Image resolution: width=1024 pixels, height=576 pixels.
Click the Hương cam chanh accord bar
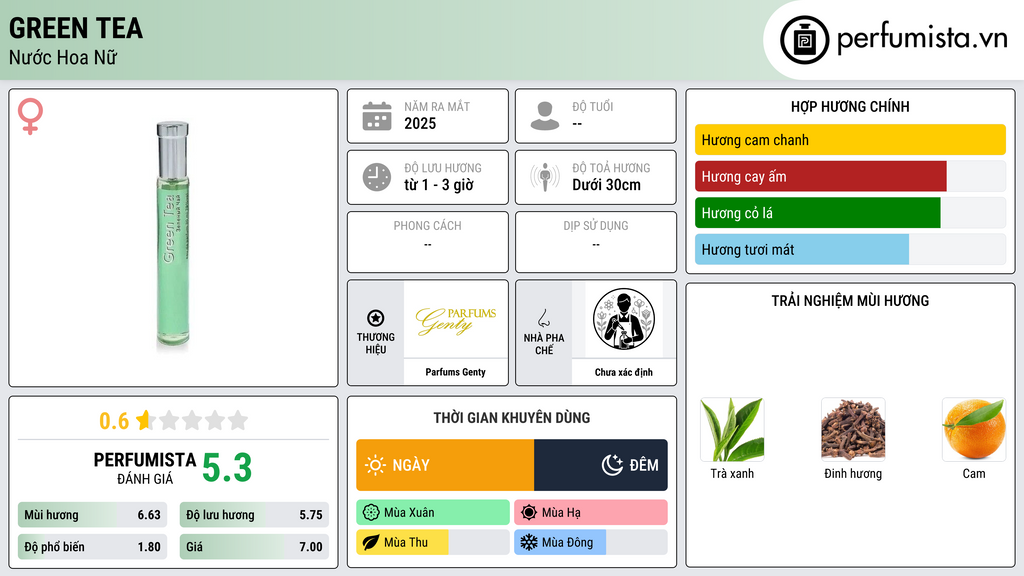coord(850,140)
